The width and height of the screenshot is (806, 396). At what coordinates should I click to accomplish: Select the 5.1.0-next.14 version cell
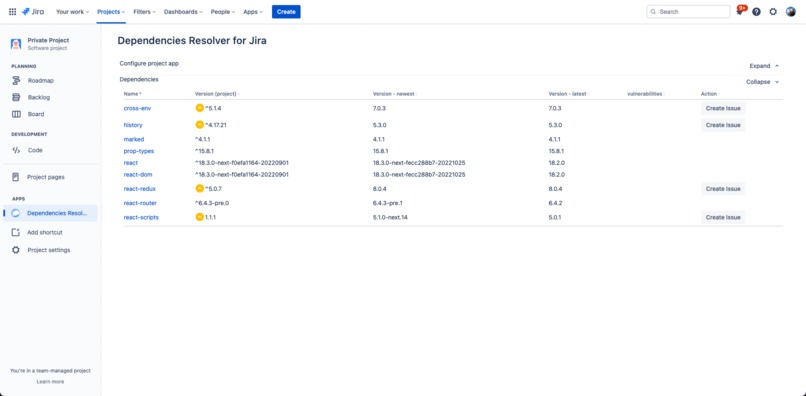coord(391,217)
